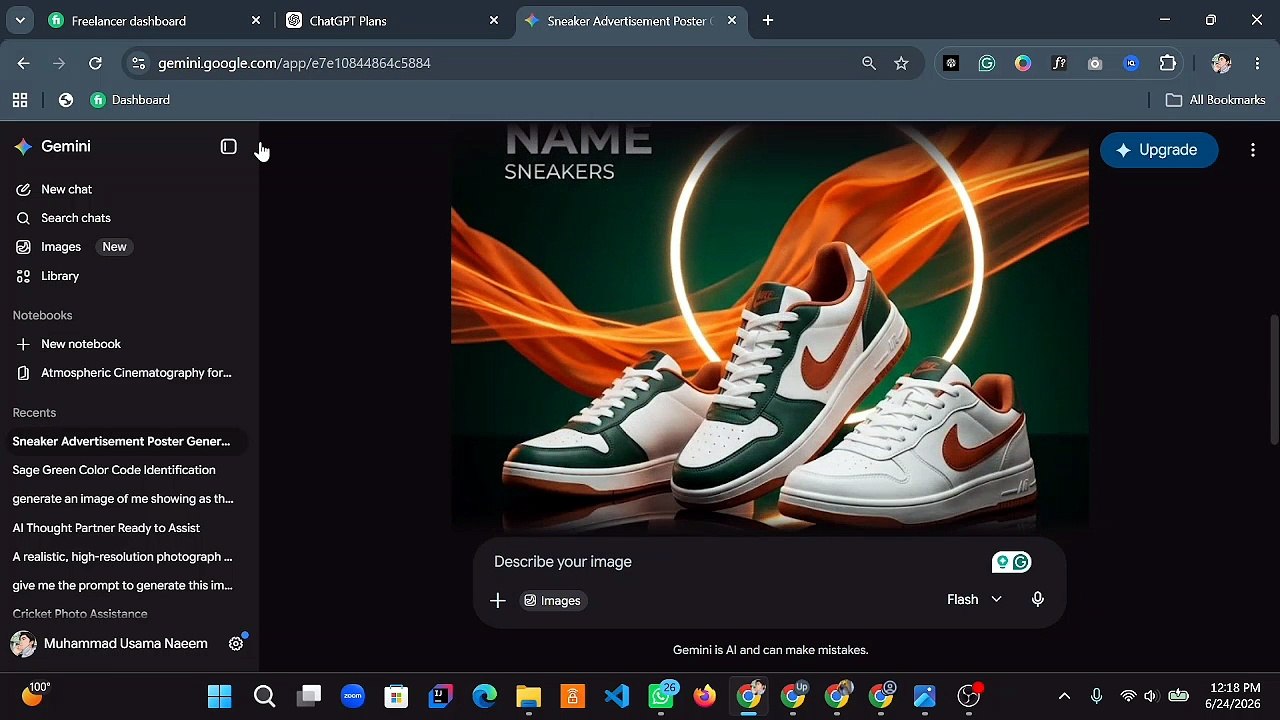Collapse the Gemini sidebar panel icon
The height and width of the screenshot is (720, 1280).
click(229, 147)
